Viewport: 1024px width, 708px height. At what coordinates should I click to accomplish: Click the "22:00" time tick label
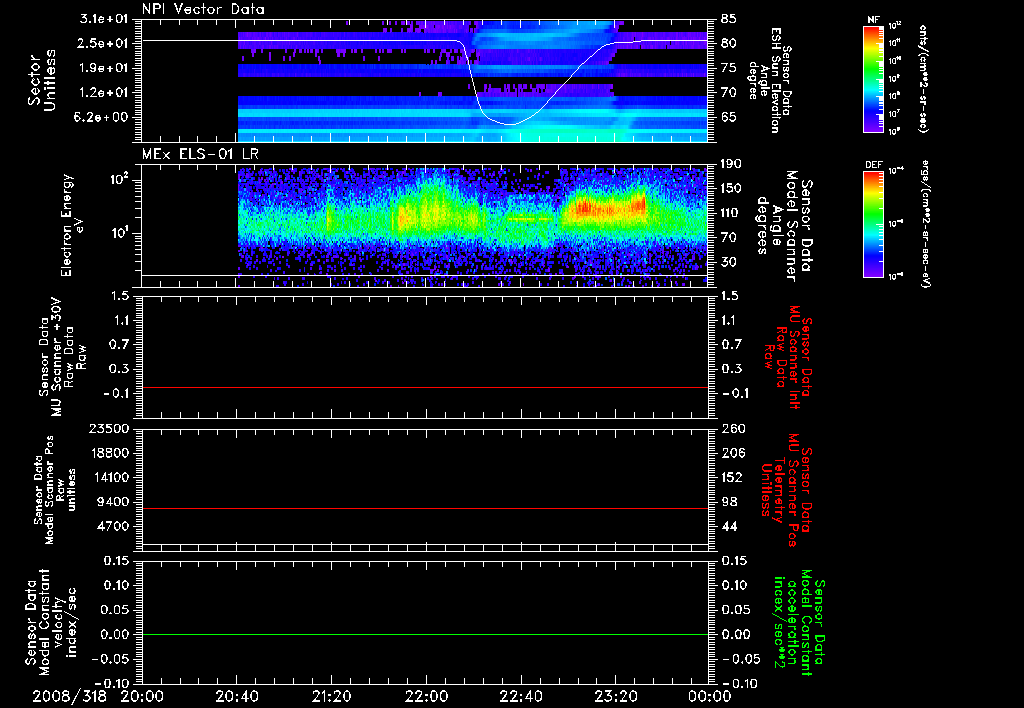[426, 697]
